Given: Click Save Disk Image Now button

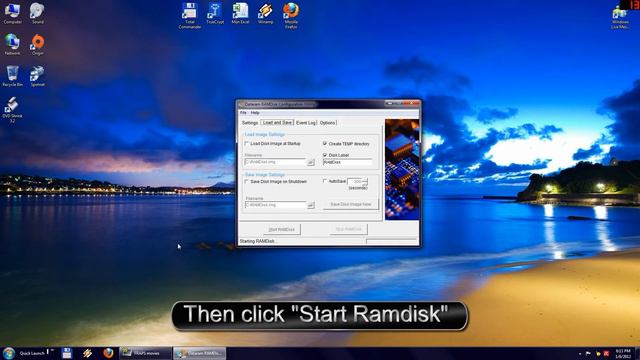Looking at the screenshot, I should click(x=351, y=204).
